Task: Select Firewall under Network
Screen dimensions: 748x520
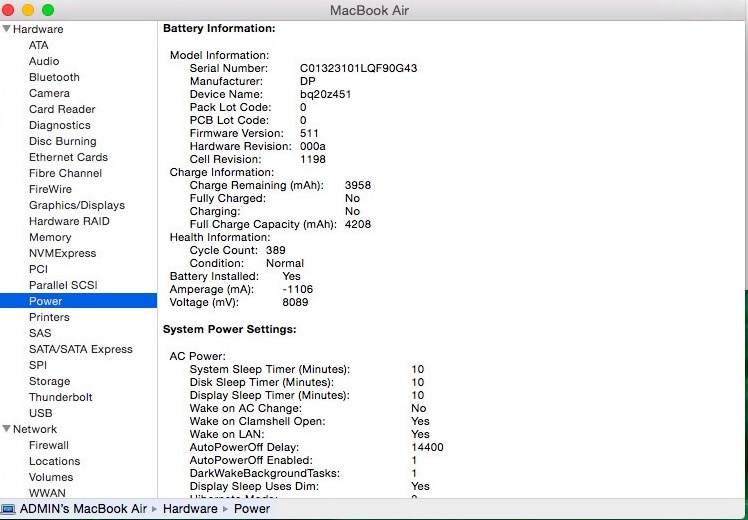Action: (x=49, y=445)
